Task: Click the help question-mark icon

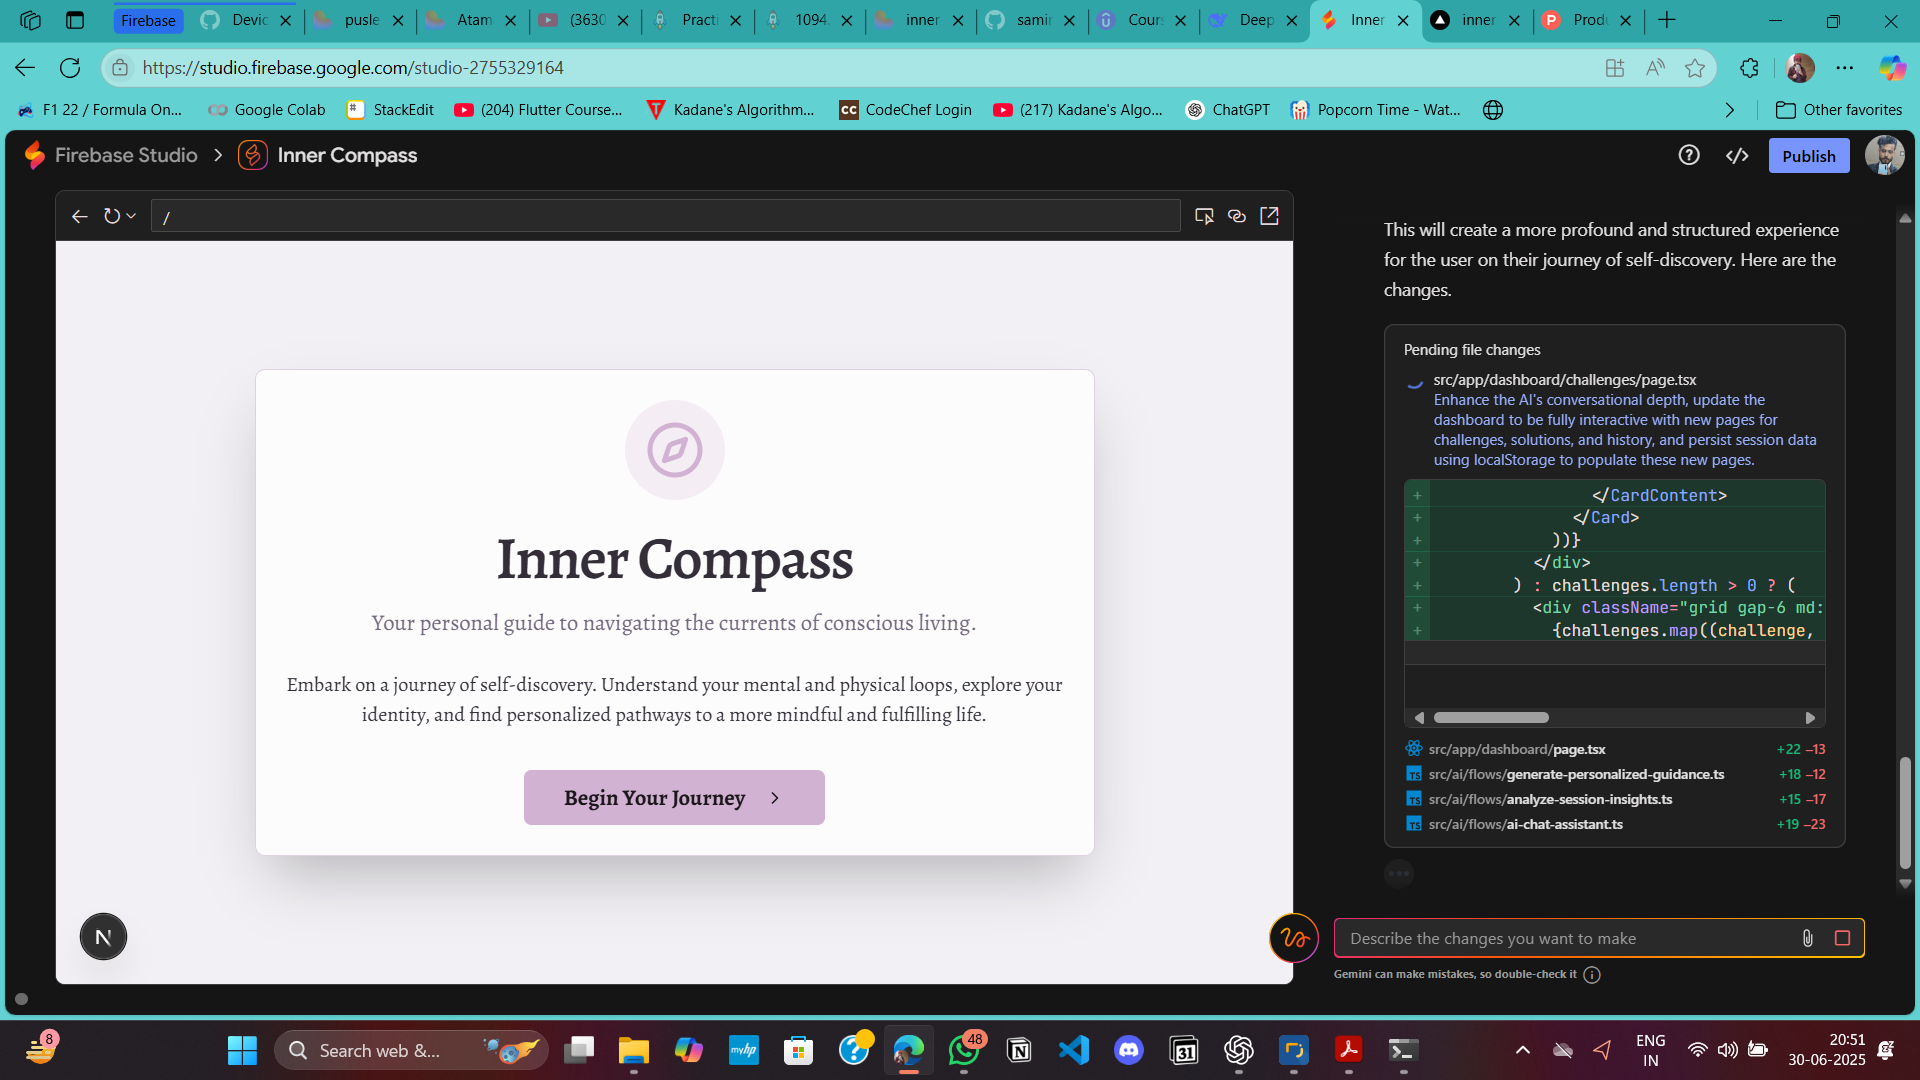Action: point(1689,155)
